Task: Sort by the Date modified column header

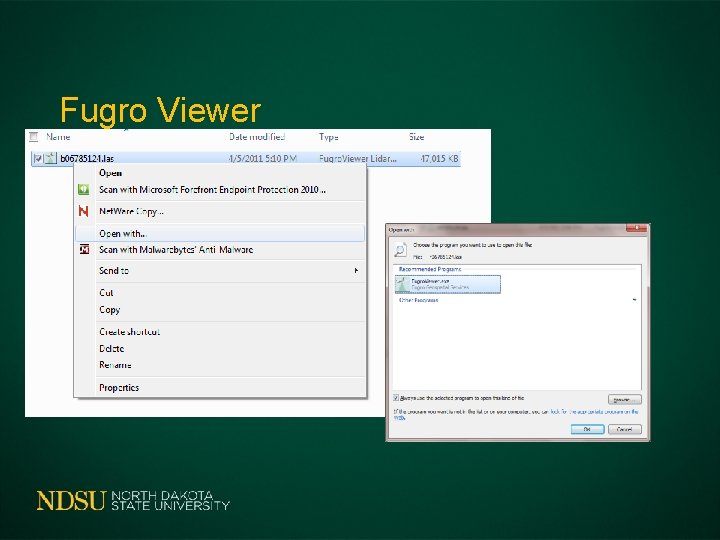Action: (x=257, y=136)
